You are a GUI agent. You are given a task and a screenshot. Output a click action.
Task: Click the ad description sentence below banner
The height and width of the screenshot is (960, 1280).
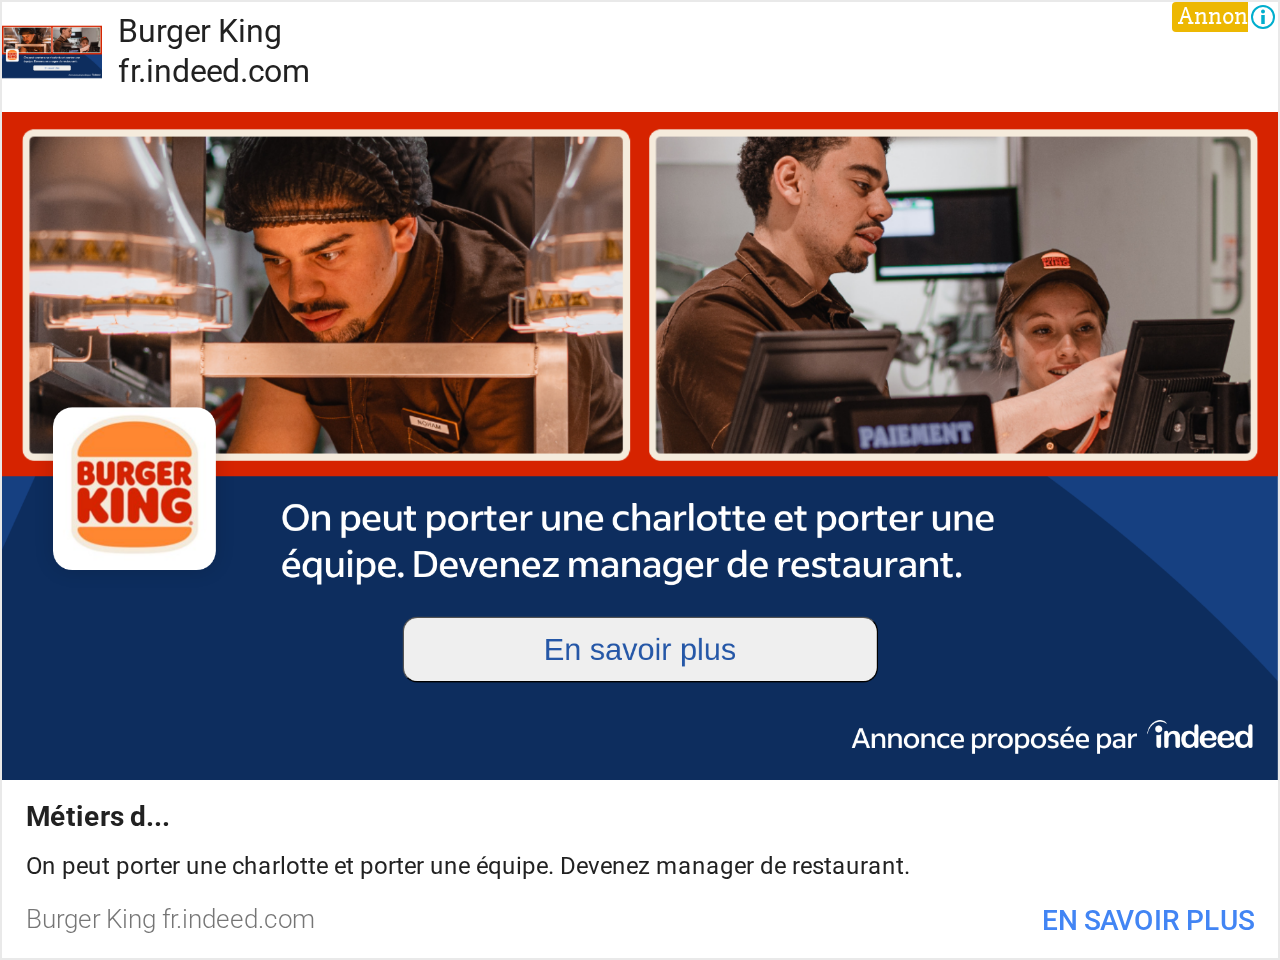pyautogui.click(x=468, y=866)
